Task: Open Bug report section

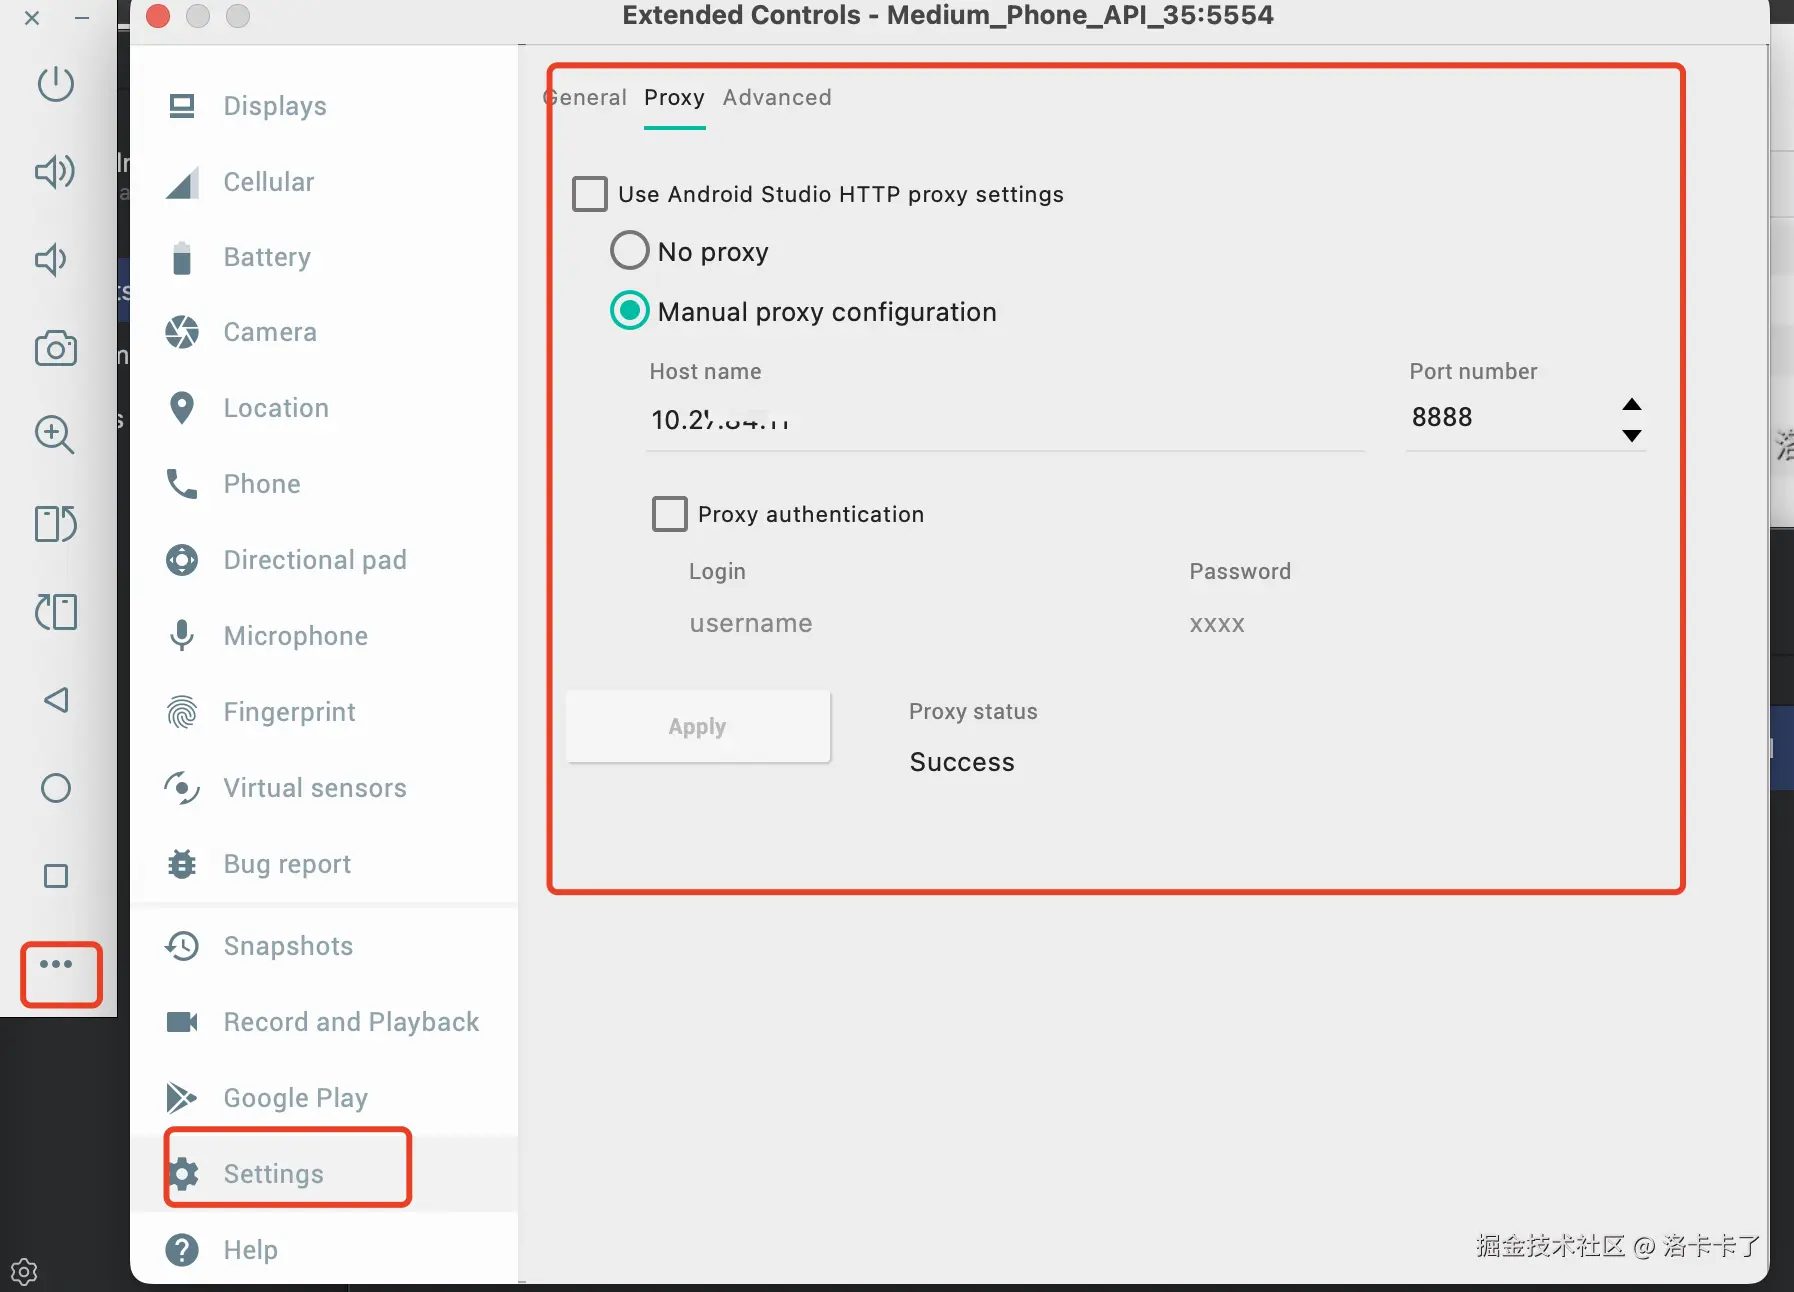Action: coord(324,864)
